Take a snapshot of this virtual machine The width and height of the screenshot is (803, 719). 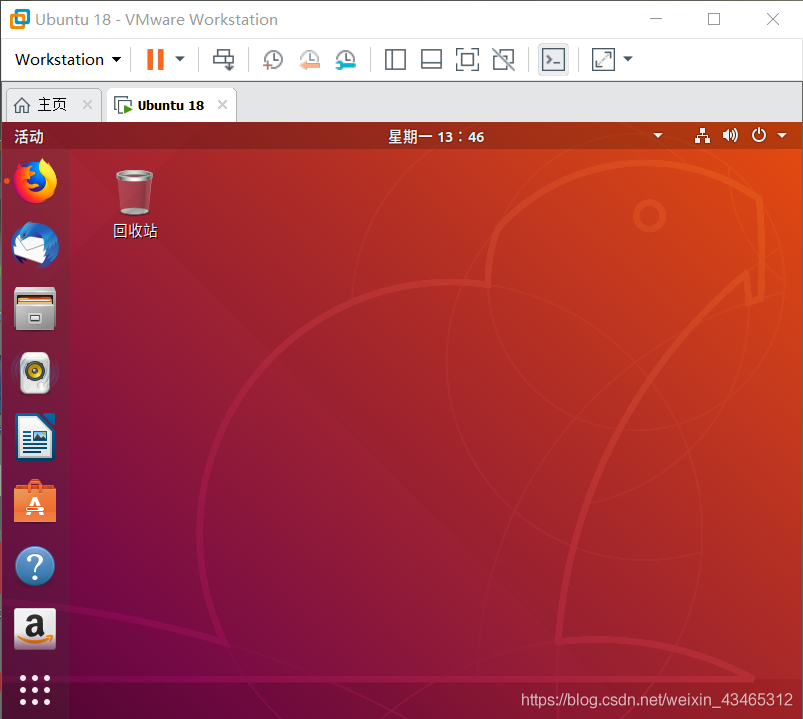coord(272,59)
